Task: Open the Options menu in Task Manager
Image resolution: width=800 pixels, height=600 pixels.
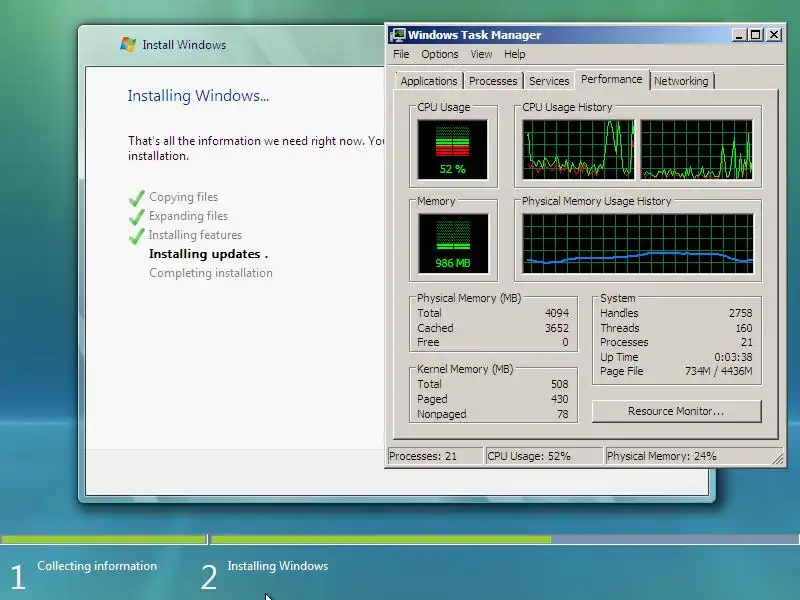Action: [439, 54]
